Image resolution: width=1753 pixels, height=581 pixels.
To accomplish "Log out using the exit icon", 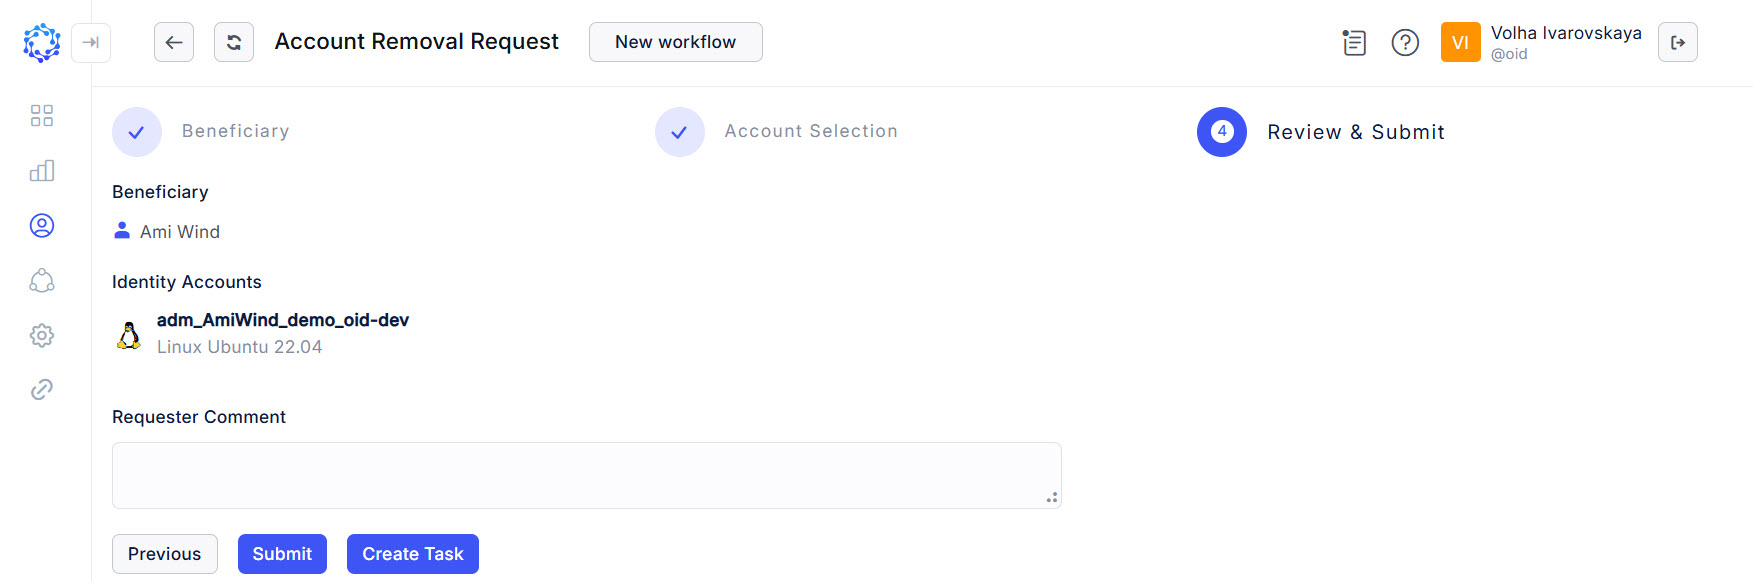I will coord(1679,42).
